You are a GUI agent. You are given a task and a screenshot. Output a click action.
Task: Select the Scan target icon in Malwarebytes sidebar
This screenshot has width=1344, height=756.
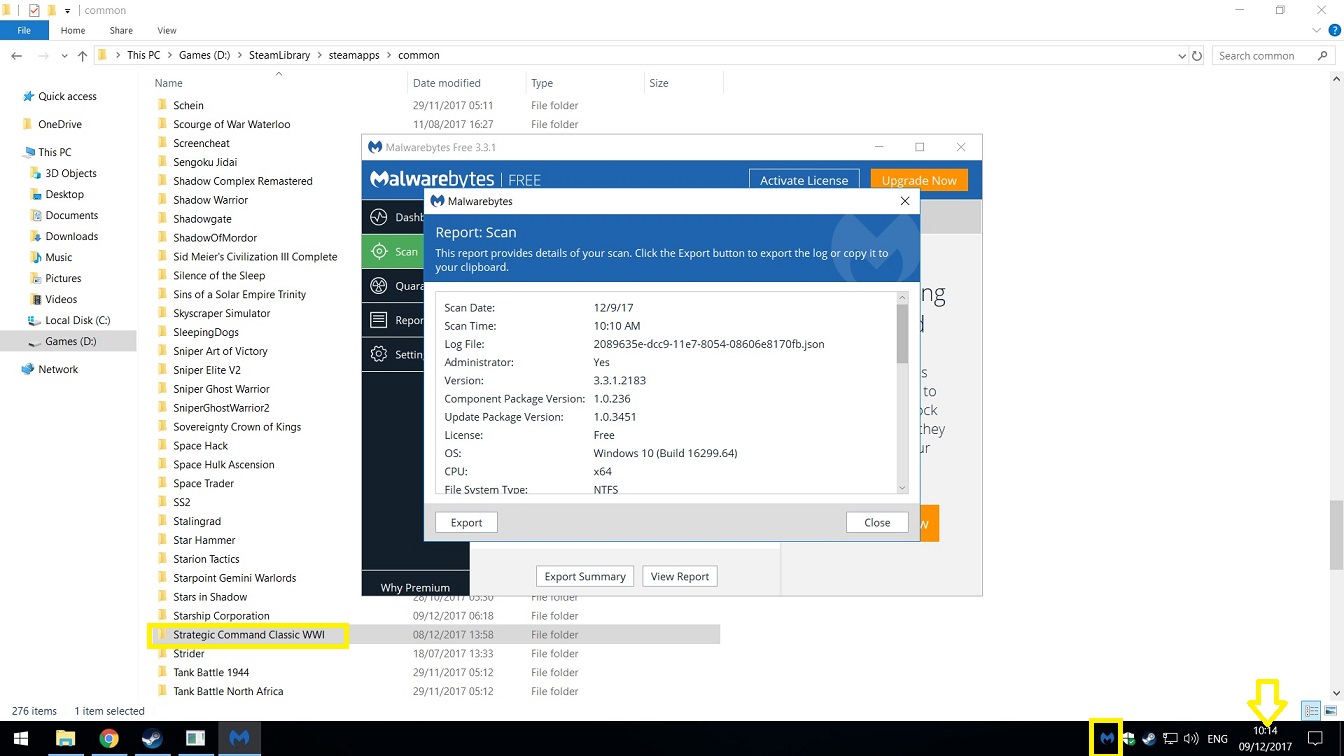click(379, 252)
